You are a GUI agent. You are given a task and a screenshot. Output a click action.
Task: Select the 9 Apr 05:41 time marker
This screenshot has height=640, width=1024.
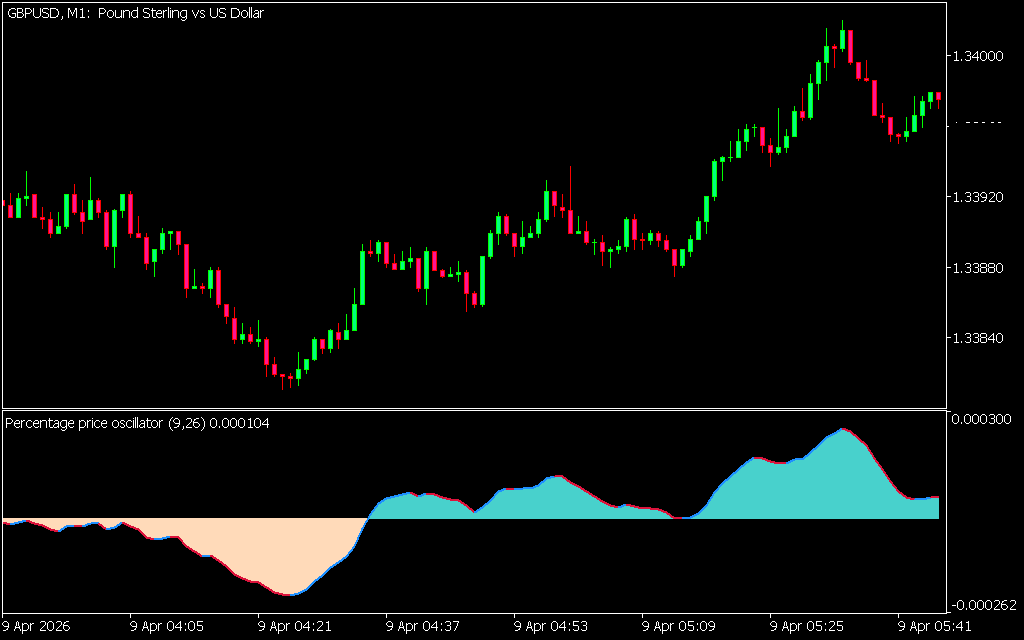click(936, 627)
